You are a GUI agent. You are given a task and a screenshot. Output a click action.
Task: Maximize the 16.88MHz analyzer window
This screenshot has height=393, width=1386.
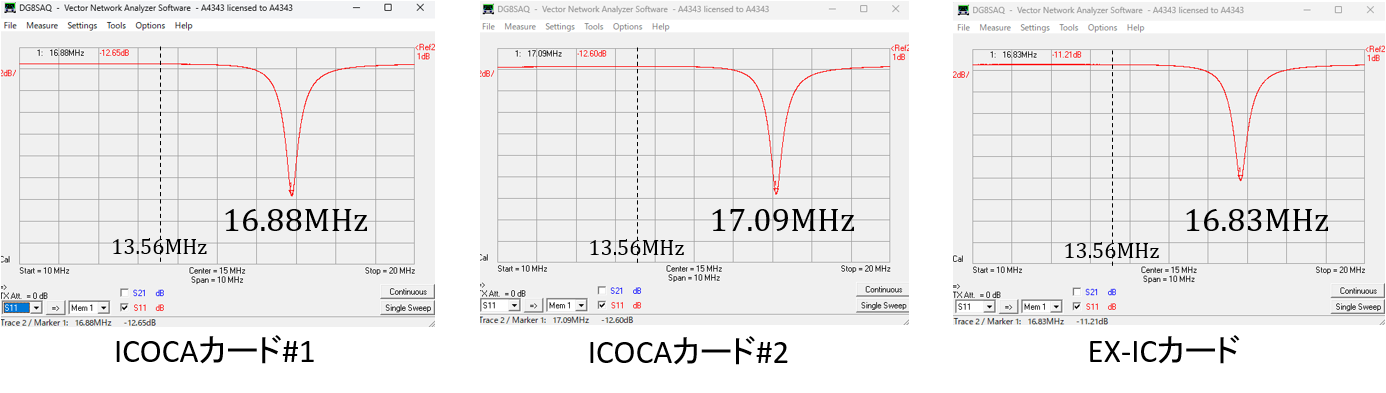(388, 8)
